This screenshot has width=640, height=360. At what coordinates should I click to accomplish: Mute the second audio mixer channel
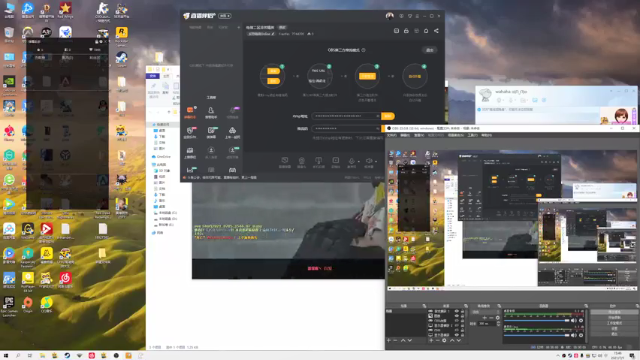(x=574, y=335)
